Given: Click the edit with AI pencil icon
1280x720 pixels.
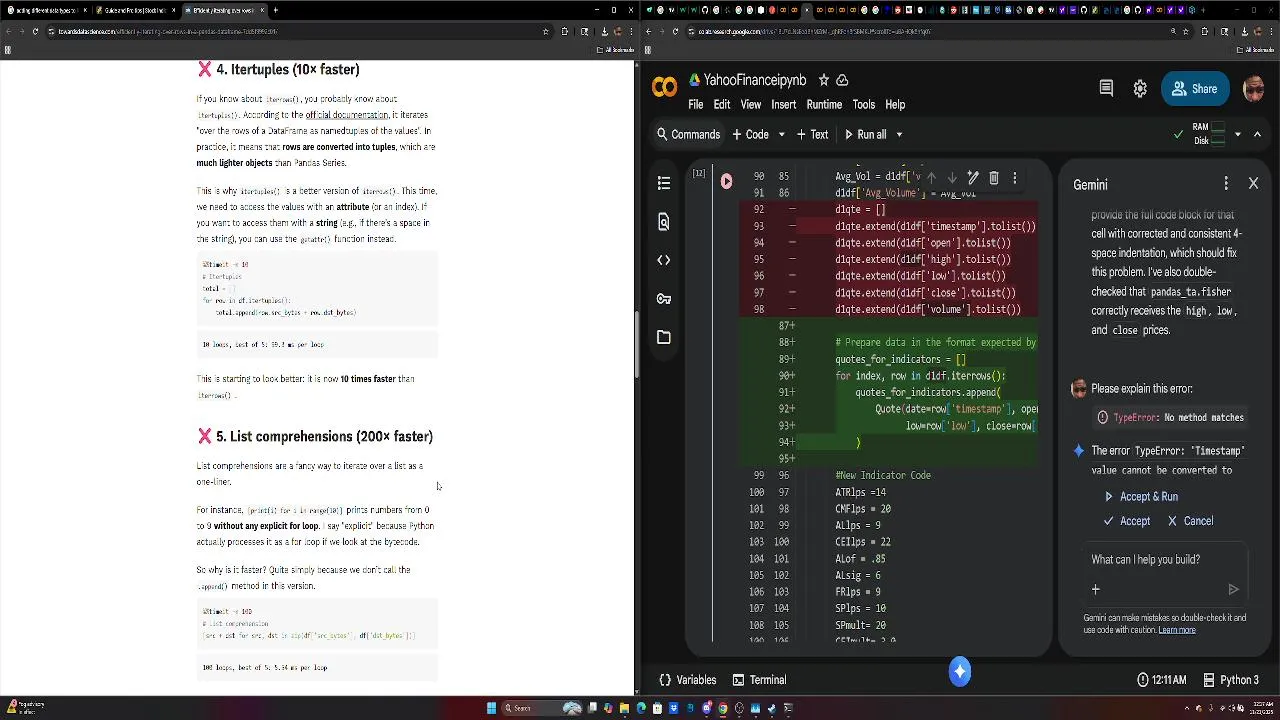Looking at the screenshot, I should pyautogui.click(x=973, y=178).
